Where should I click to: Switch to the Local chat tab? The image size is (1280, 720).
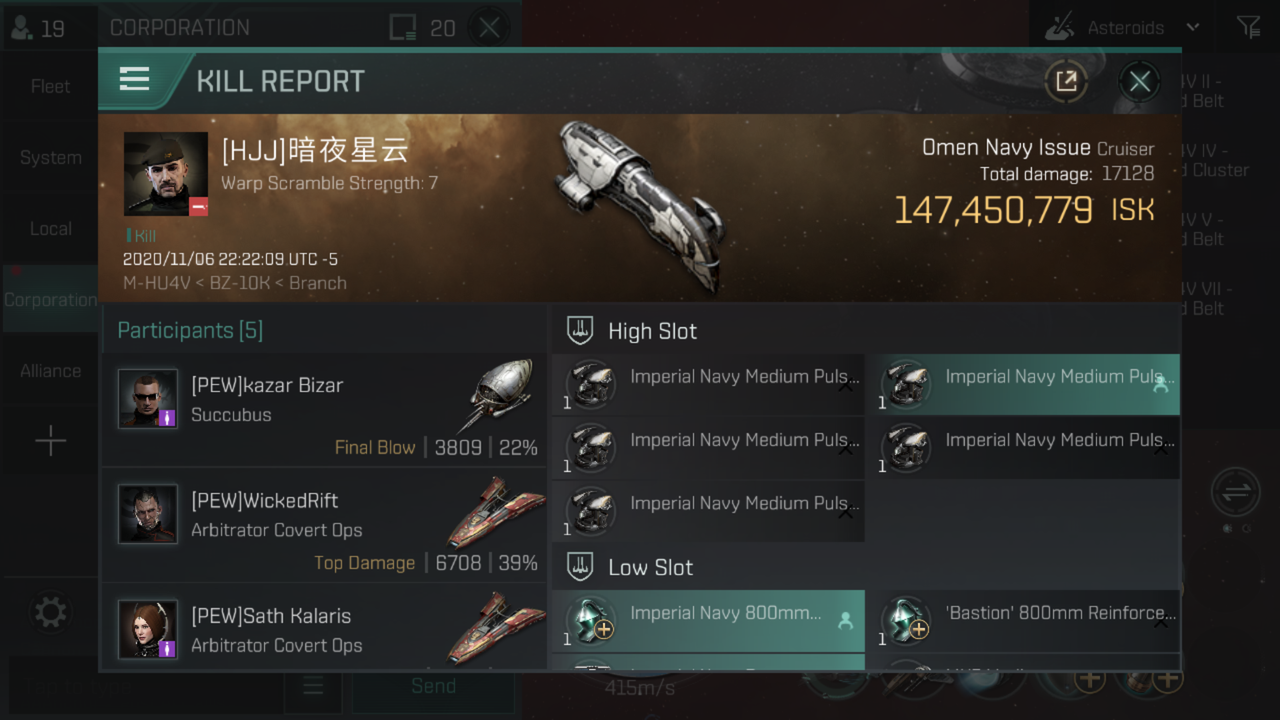click(50, 229)
